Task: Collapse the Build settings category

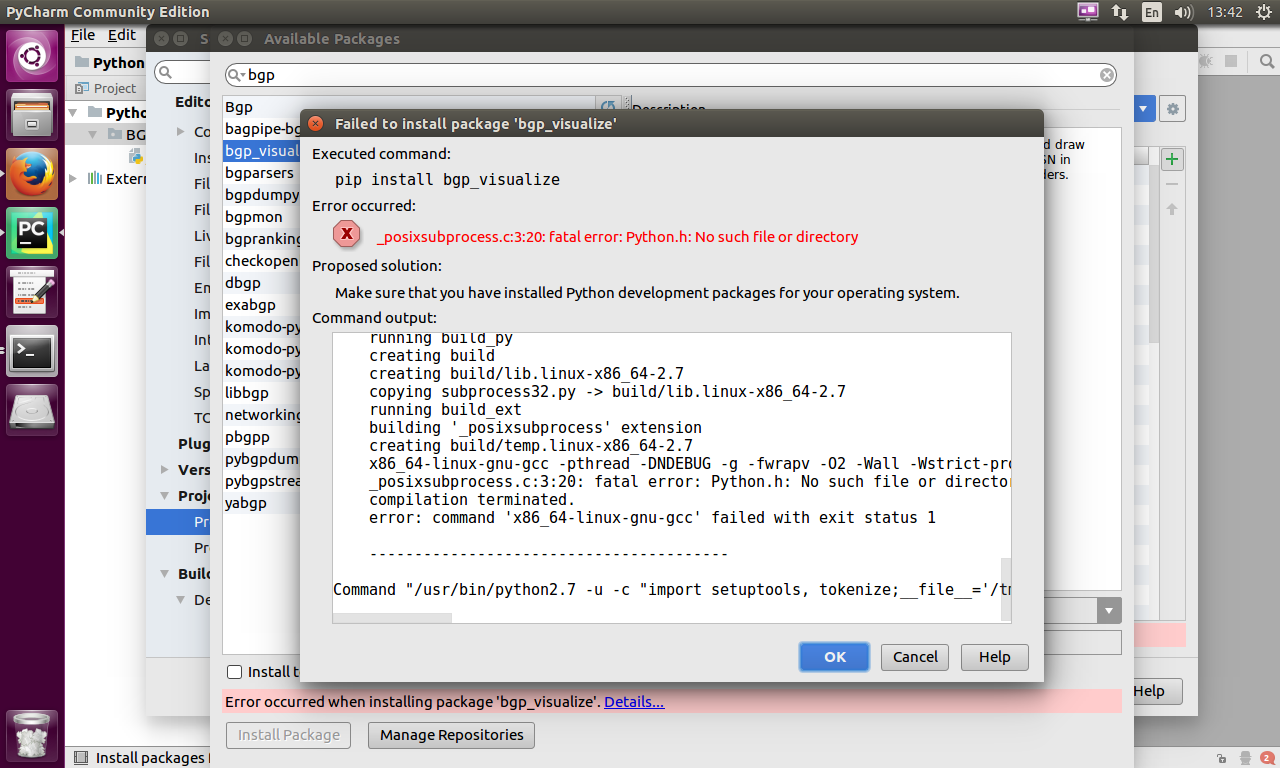Action: coord(165,573)
